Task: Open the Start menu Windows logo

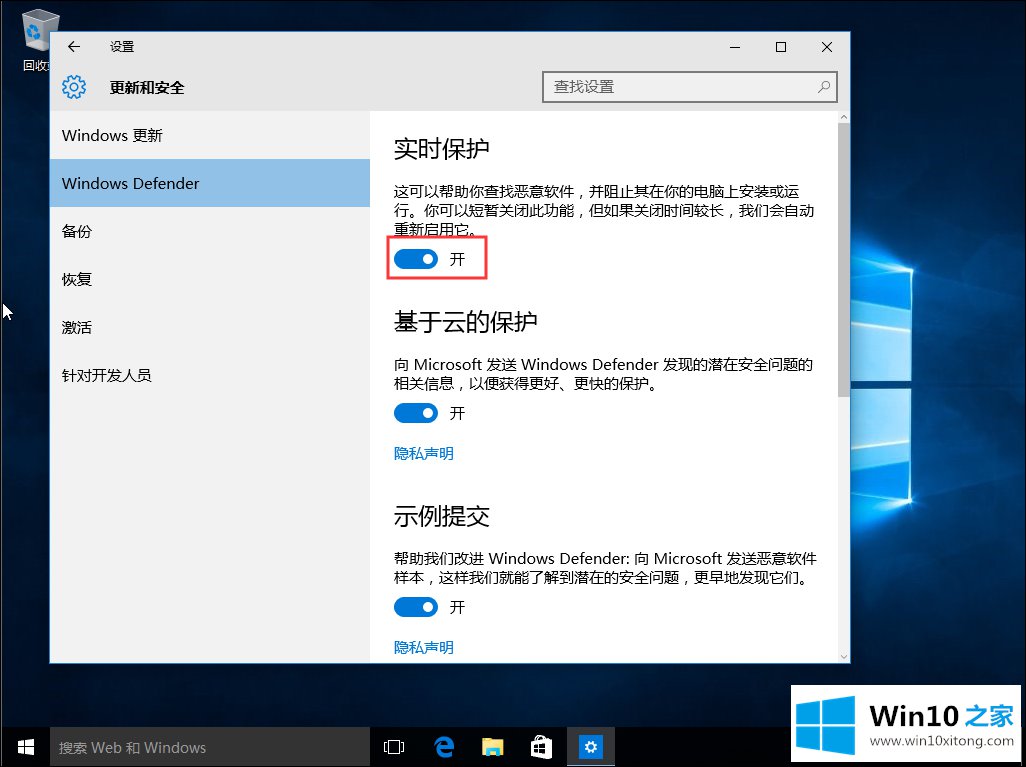Action: pos(26,747)
